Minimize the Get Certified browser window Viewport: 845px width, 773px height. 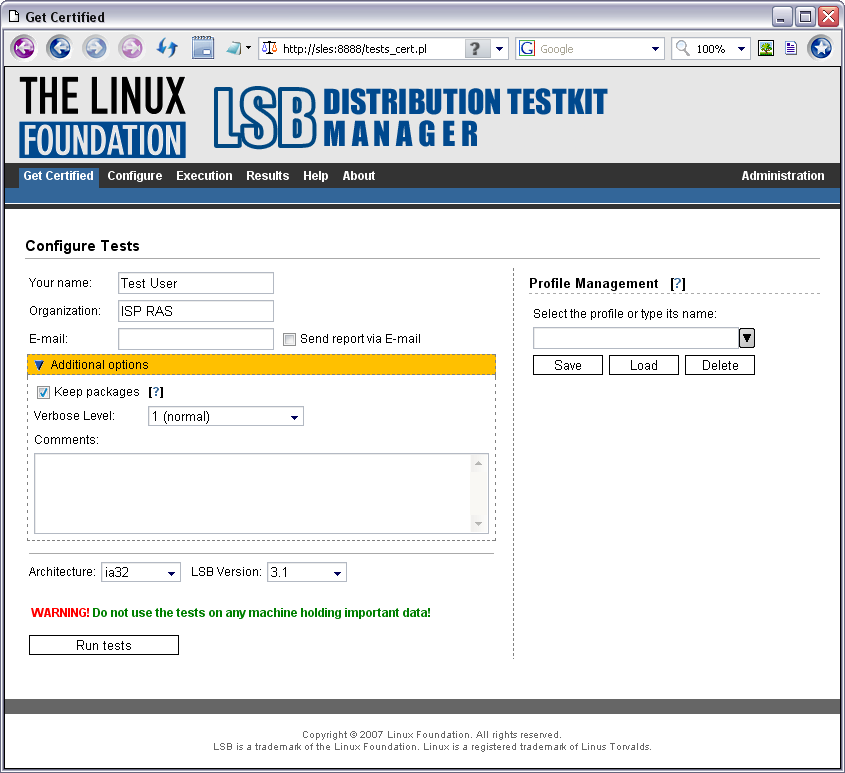[x=782, y=17]
